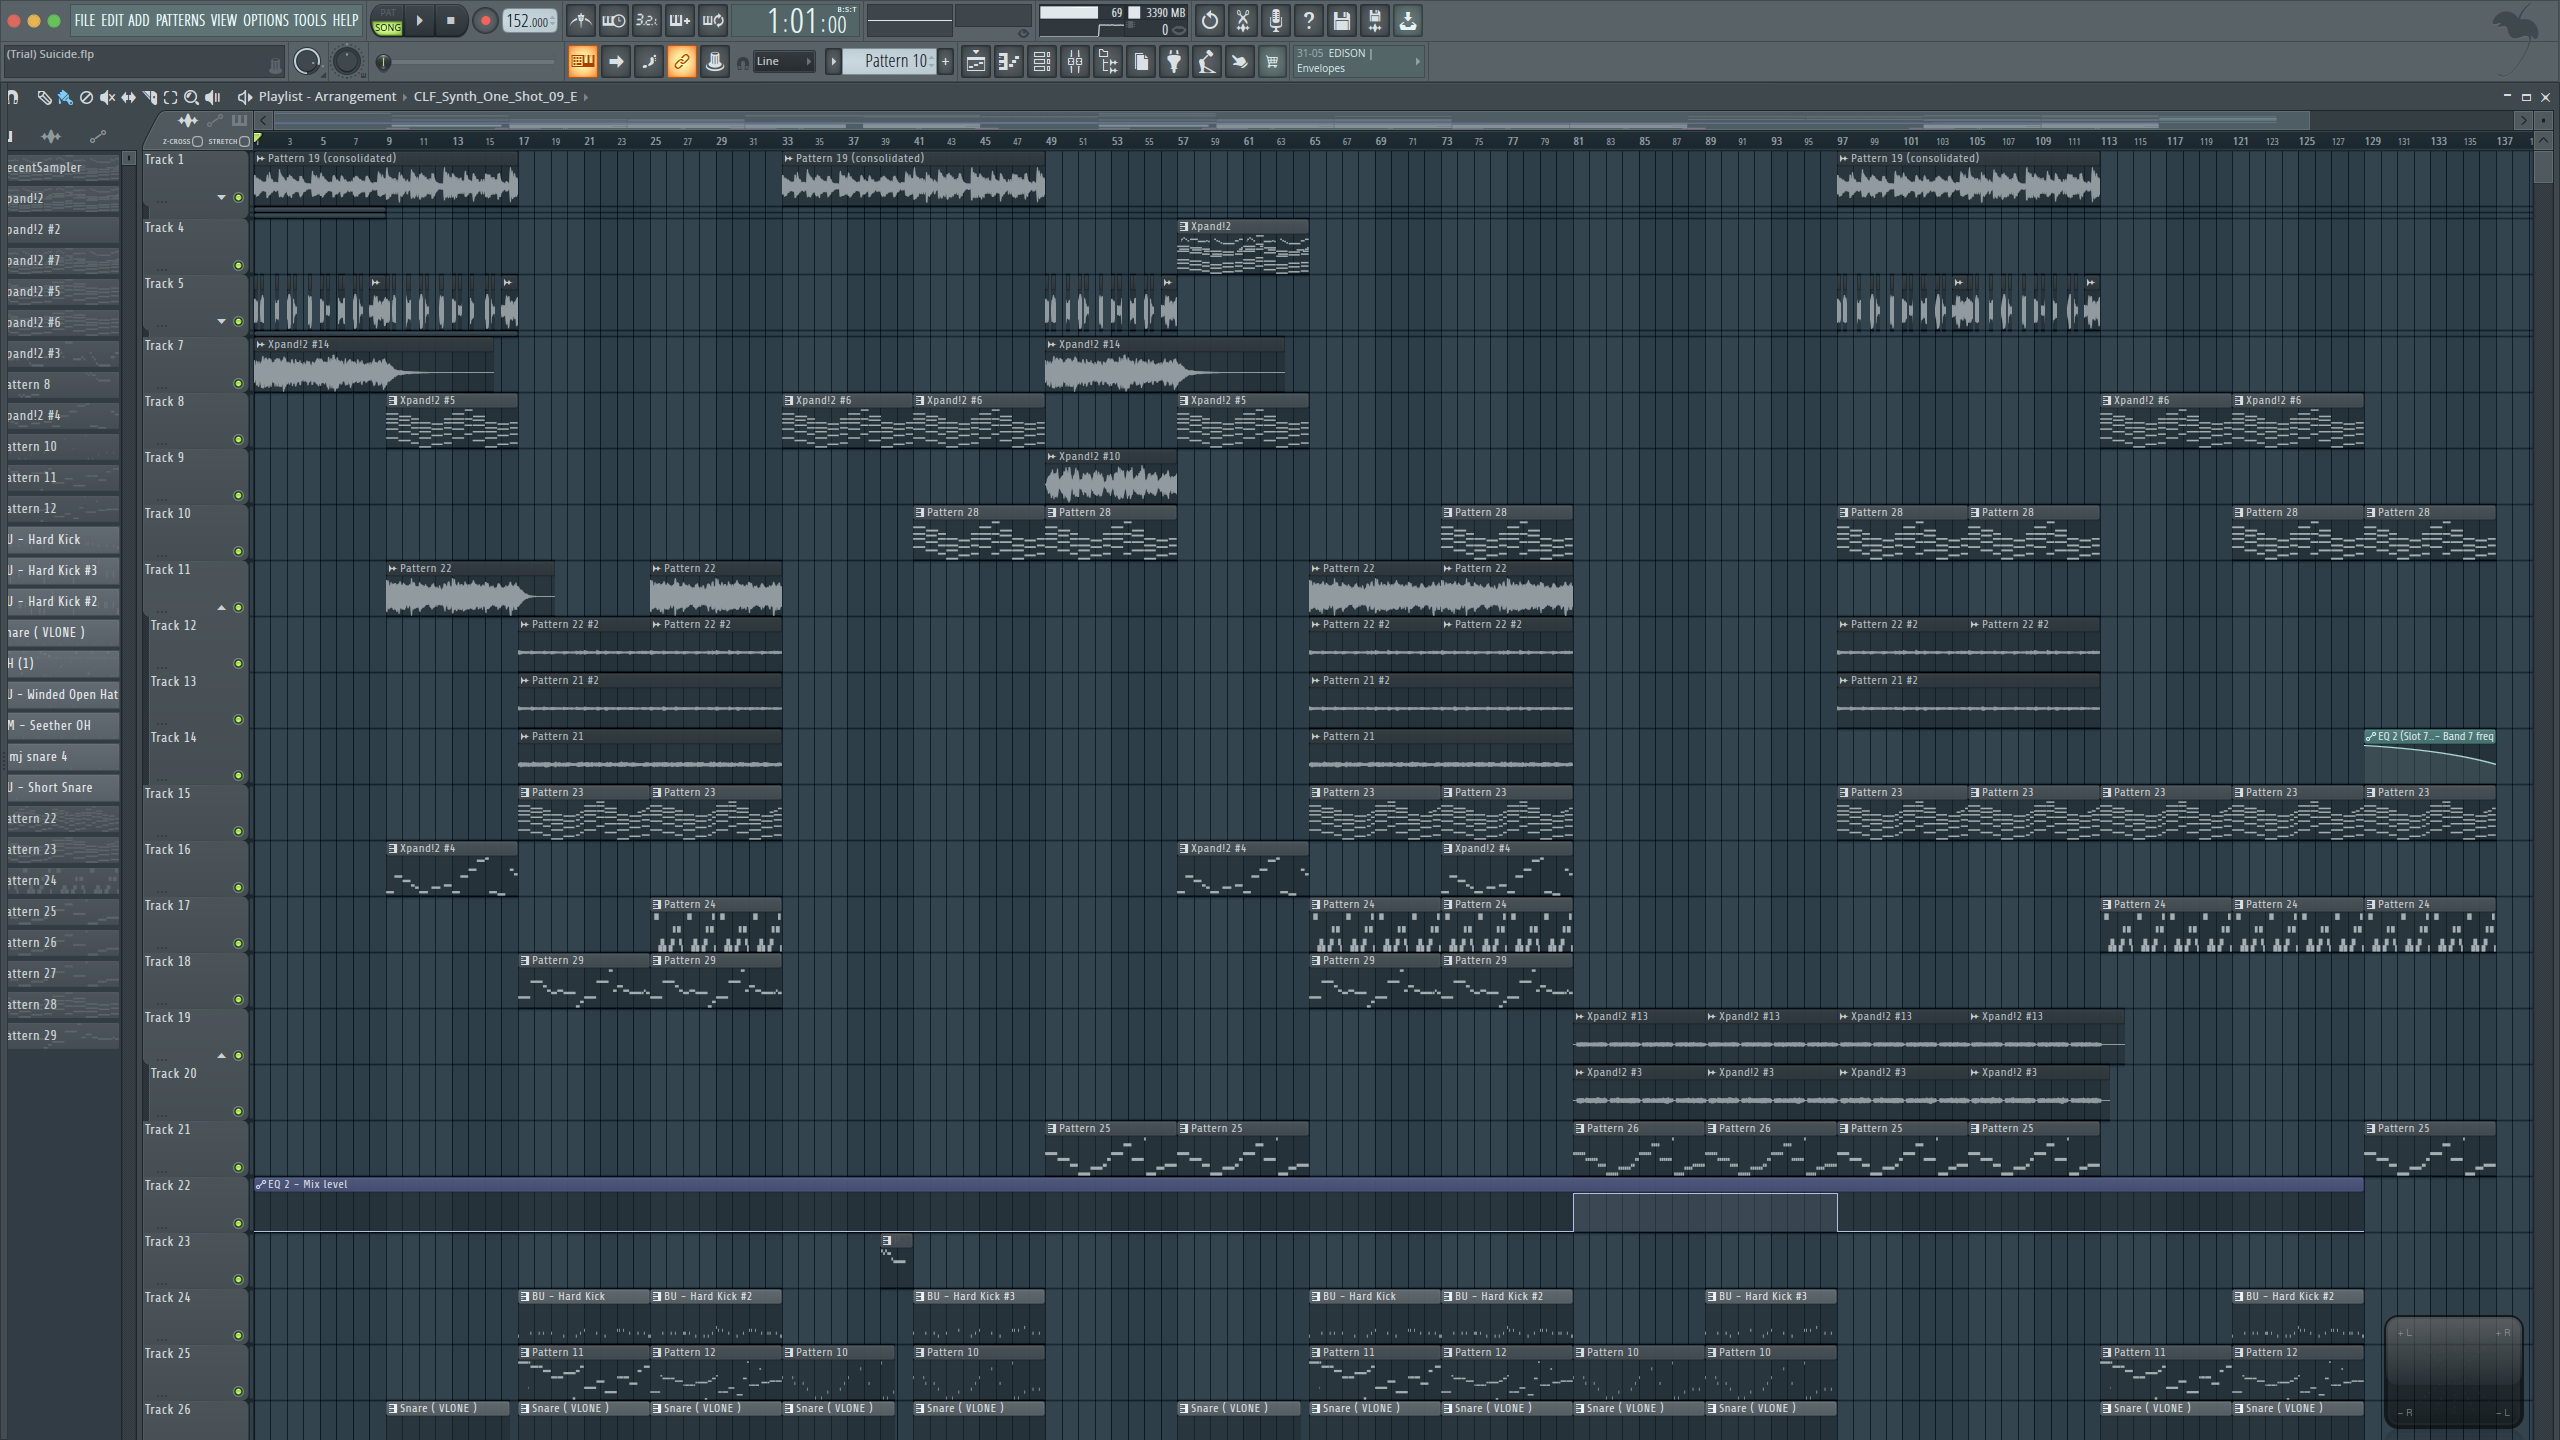Click the Save project icon
This screenshot has height=1440, width=2560.
[x=1342, y=20]
